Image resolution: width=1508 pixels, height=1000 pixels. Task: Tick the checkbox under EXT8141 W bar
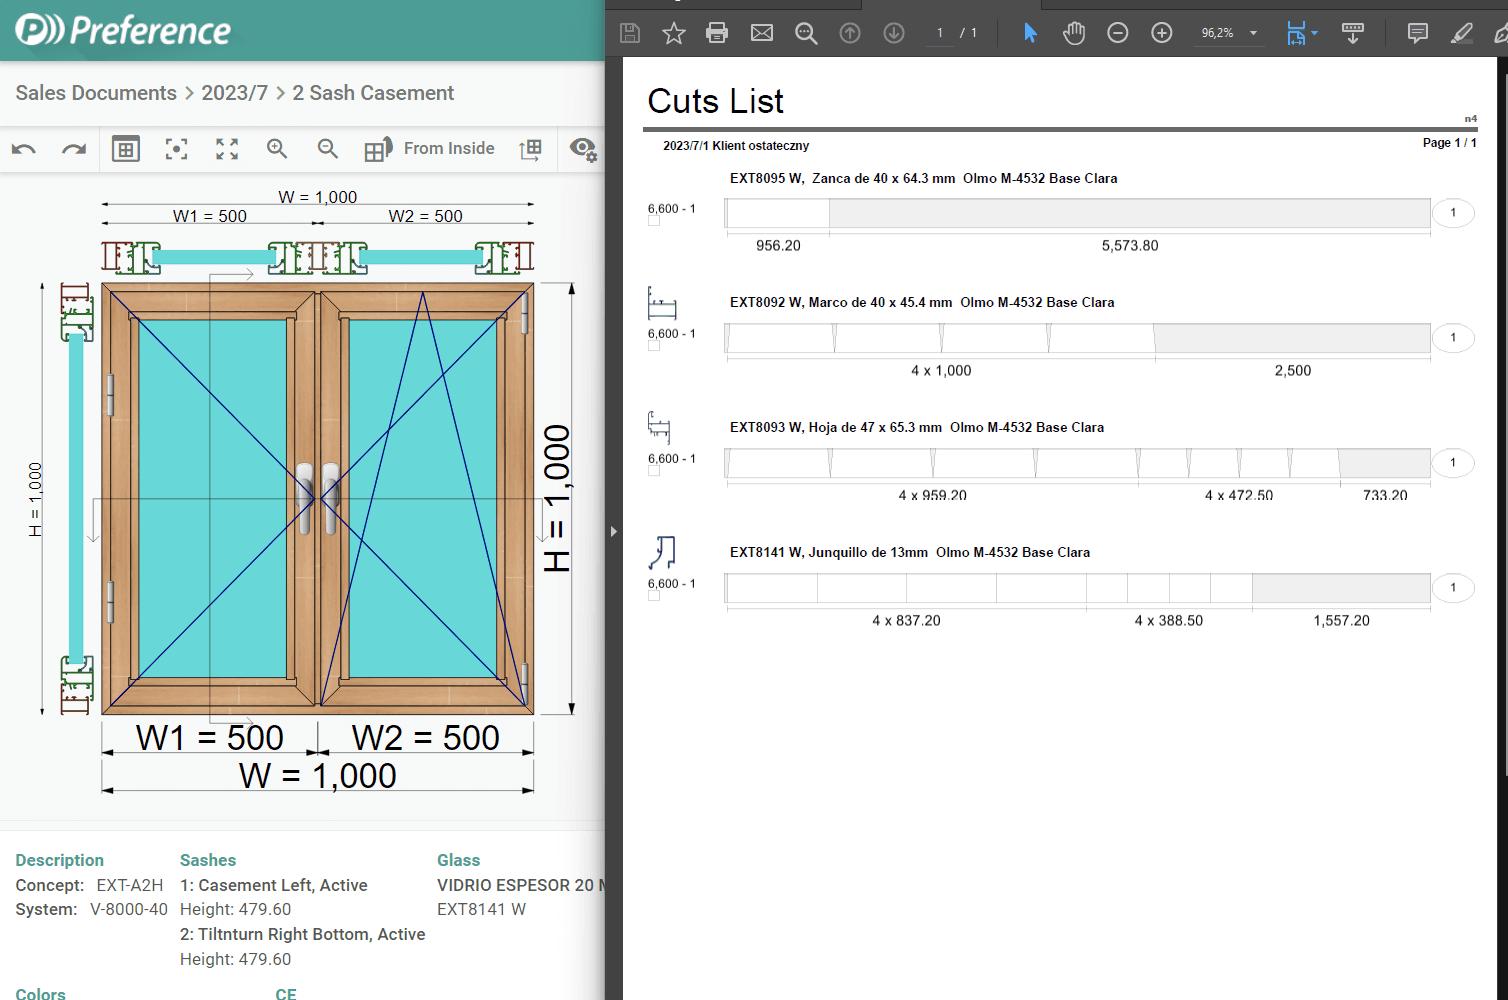pos(654,596)
